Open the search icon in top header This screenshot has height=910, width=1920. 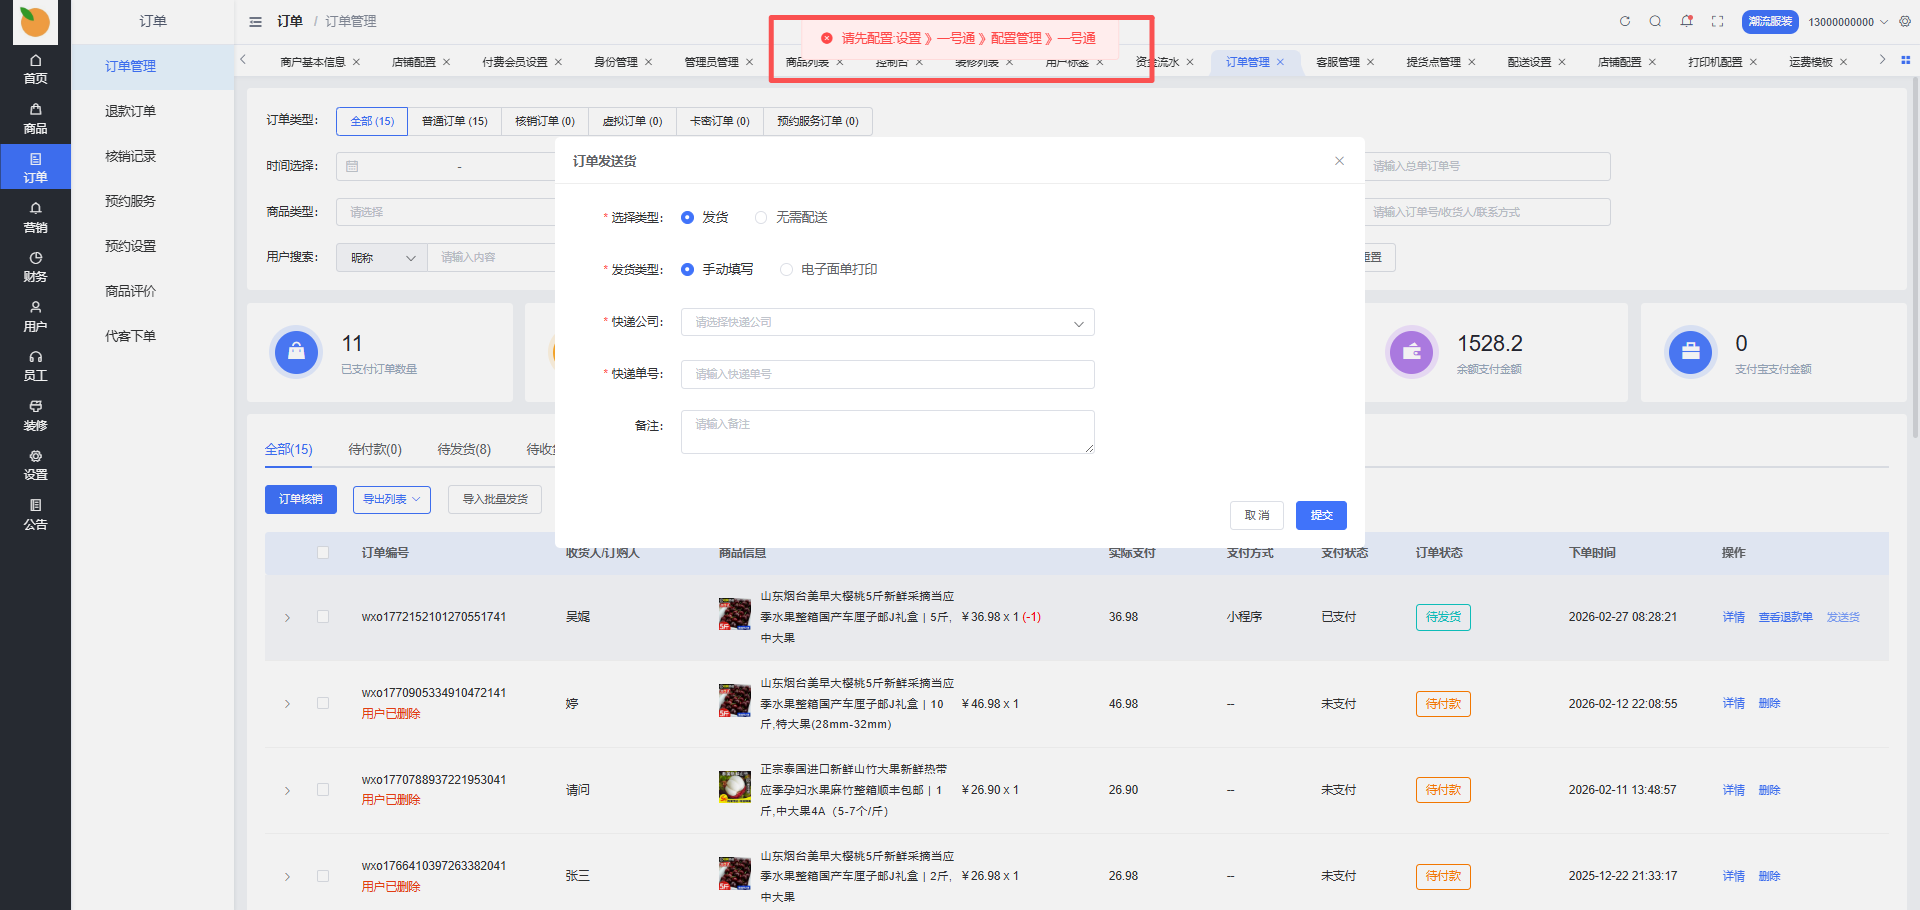point(1656,21)
